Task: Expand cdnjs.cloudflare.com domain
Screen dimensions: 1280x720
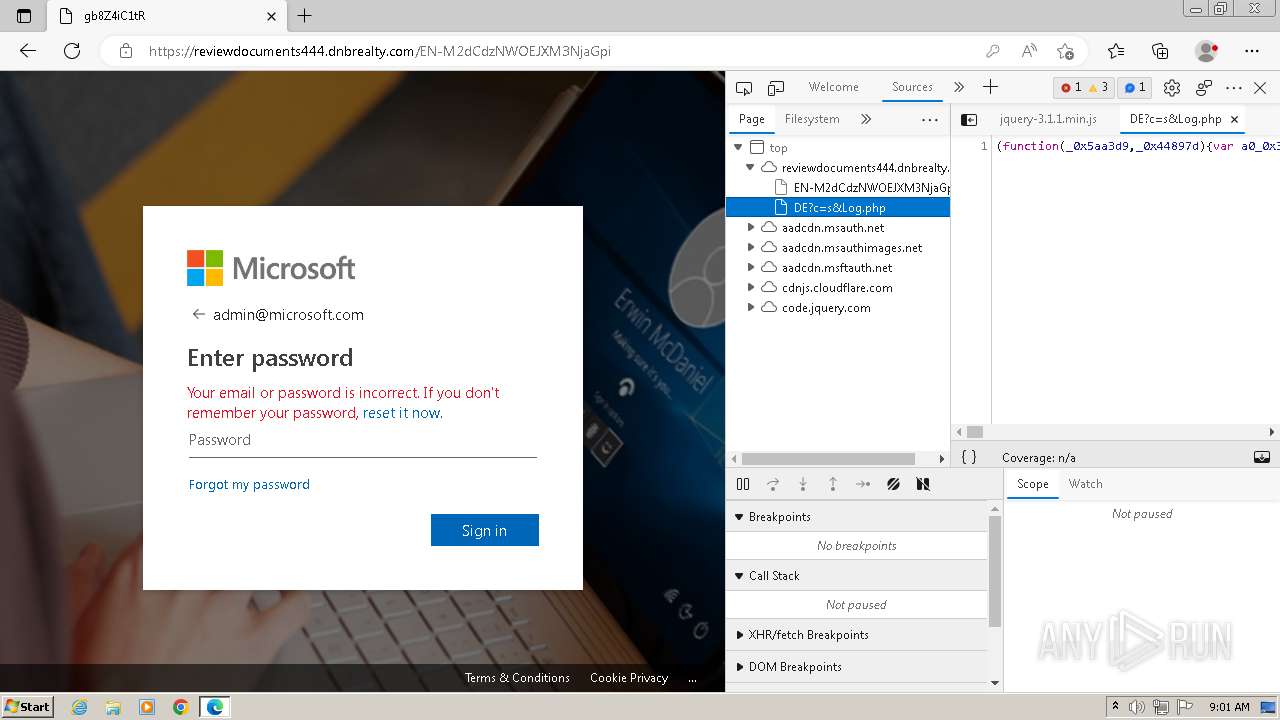Action: pos(751,288)
